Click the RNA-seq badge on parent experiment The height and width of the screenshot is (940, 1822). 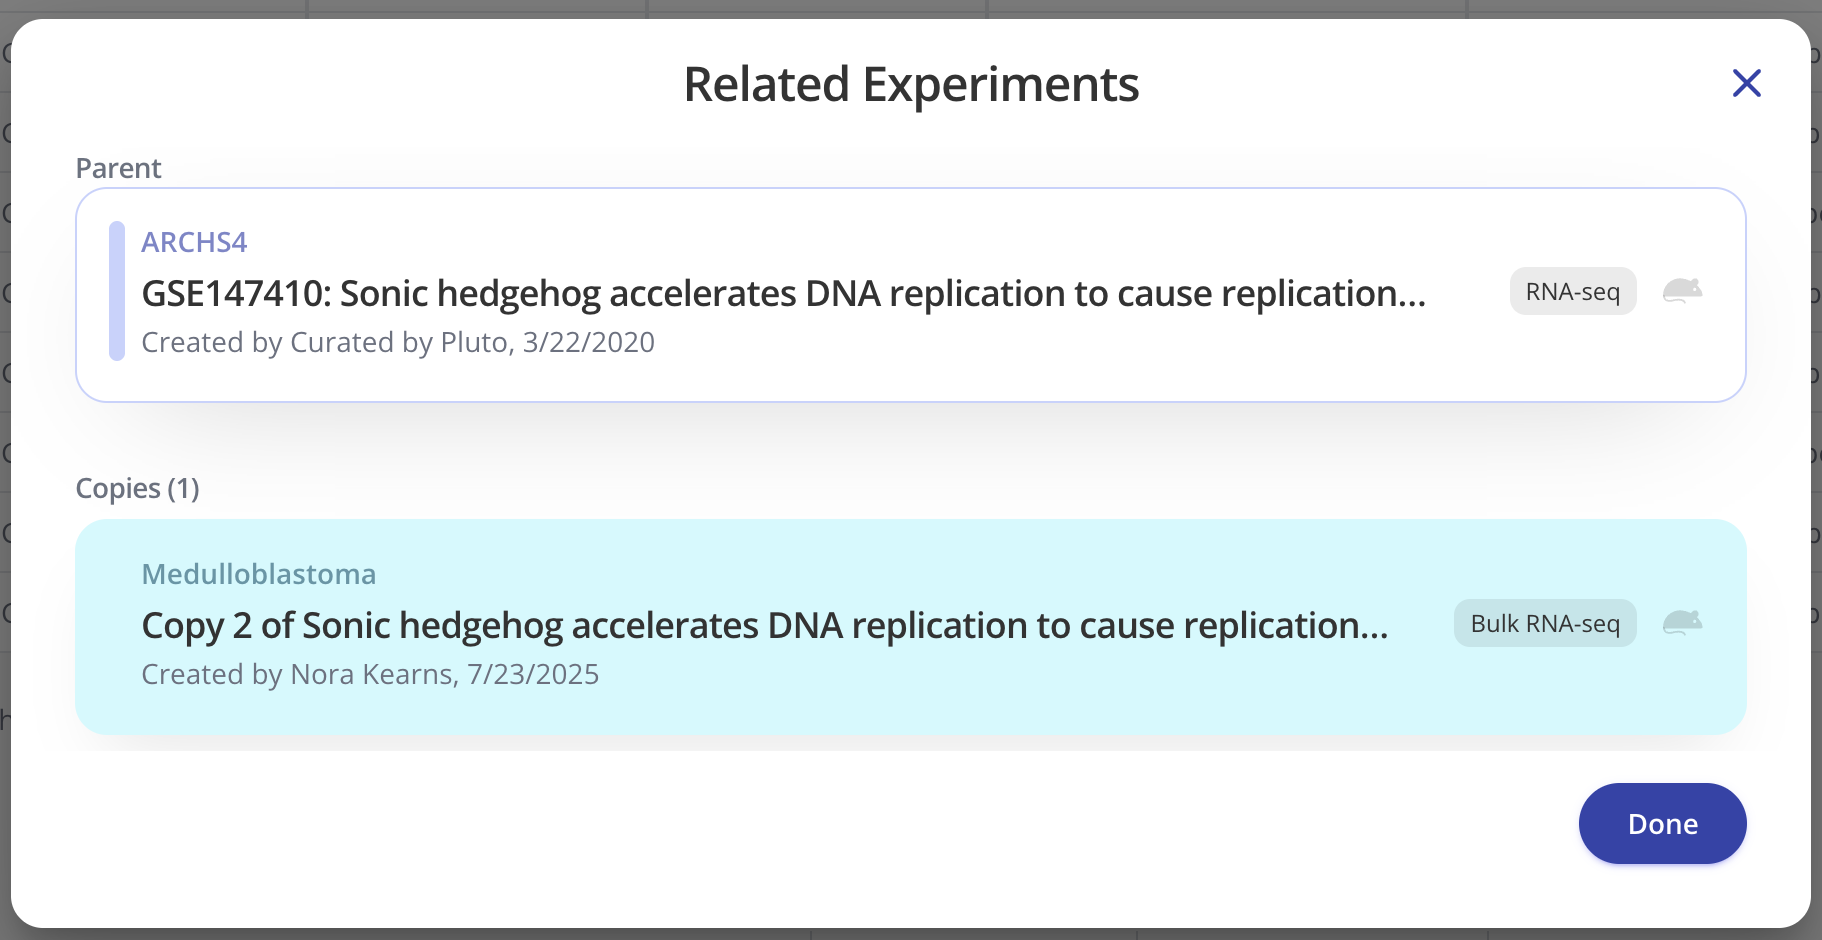1572,291
